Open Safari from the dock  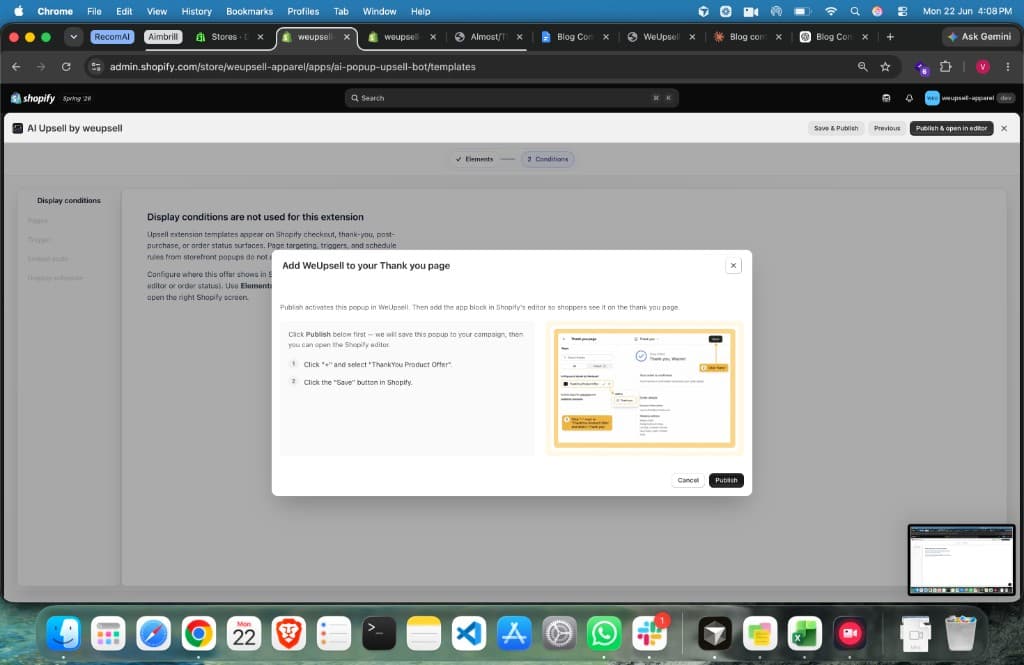click(x=153, y=633)
